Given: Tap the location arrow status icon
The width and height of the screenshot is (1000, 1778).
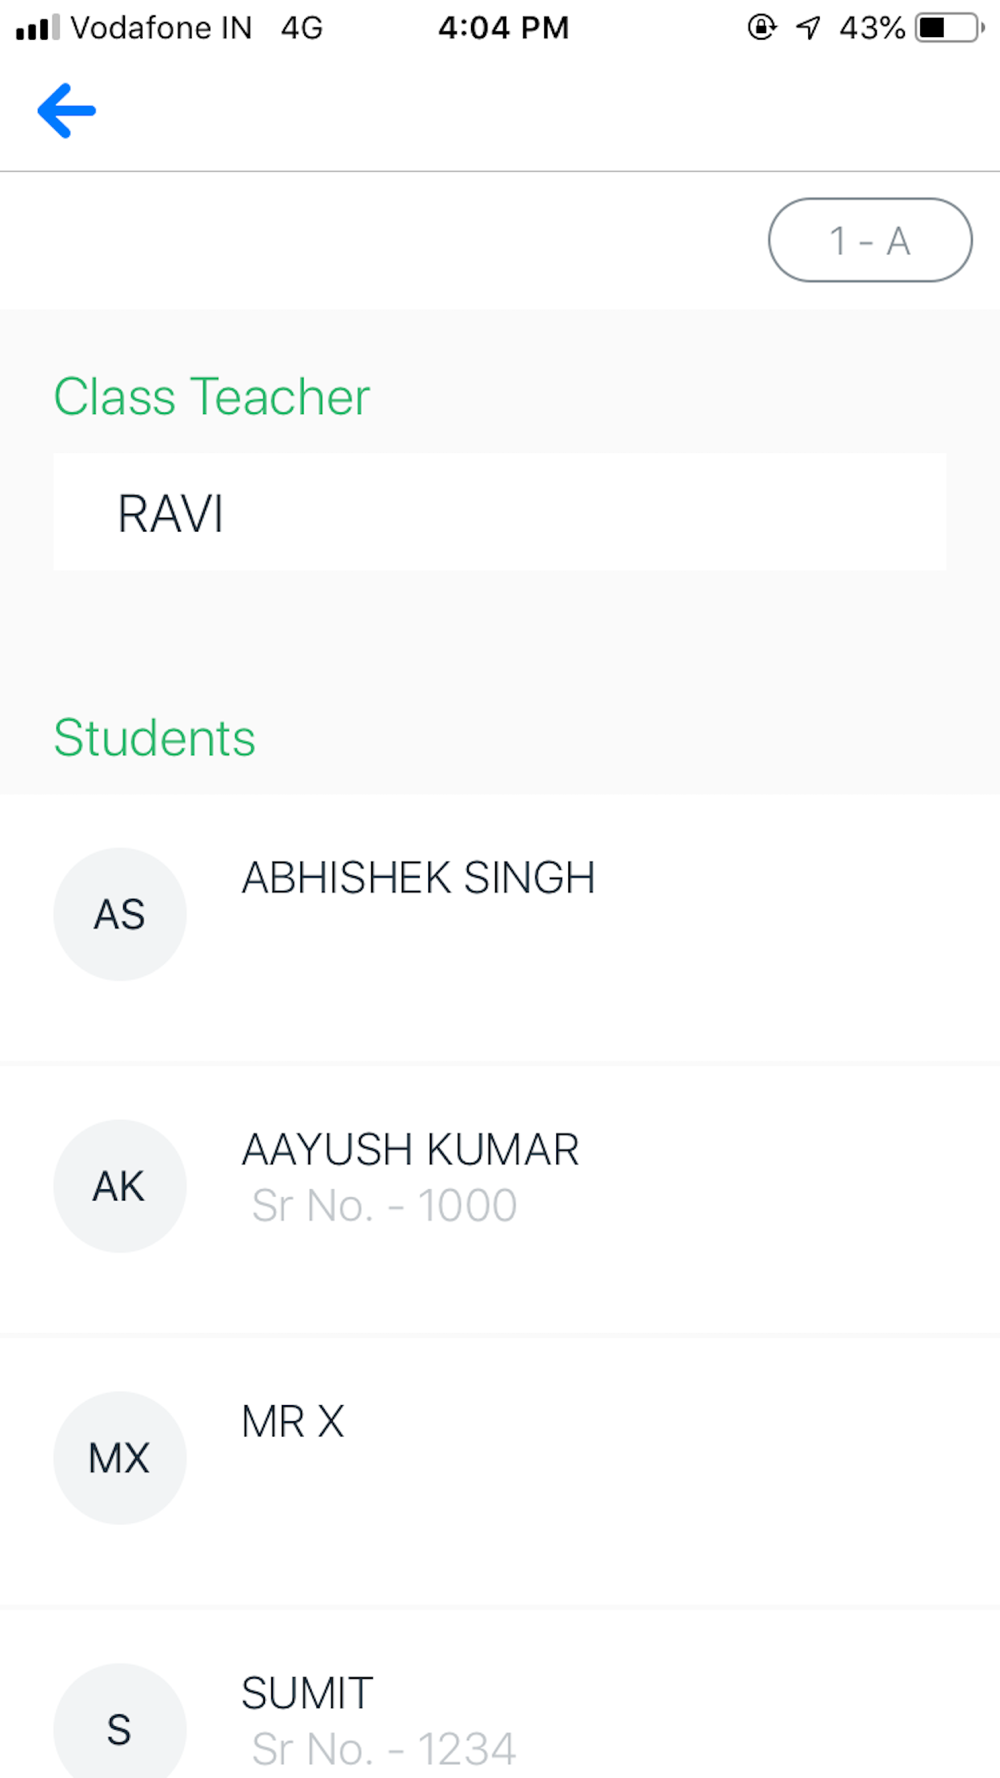Looking at the screenshot, I should [808, 28].
